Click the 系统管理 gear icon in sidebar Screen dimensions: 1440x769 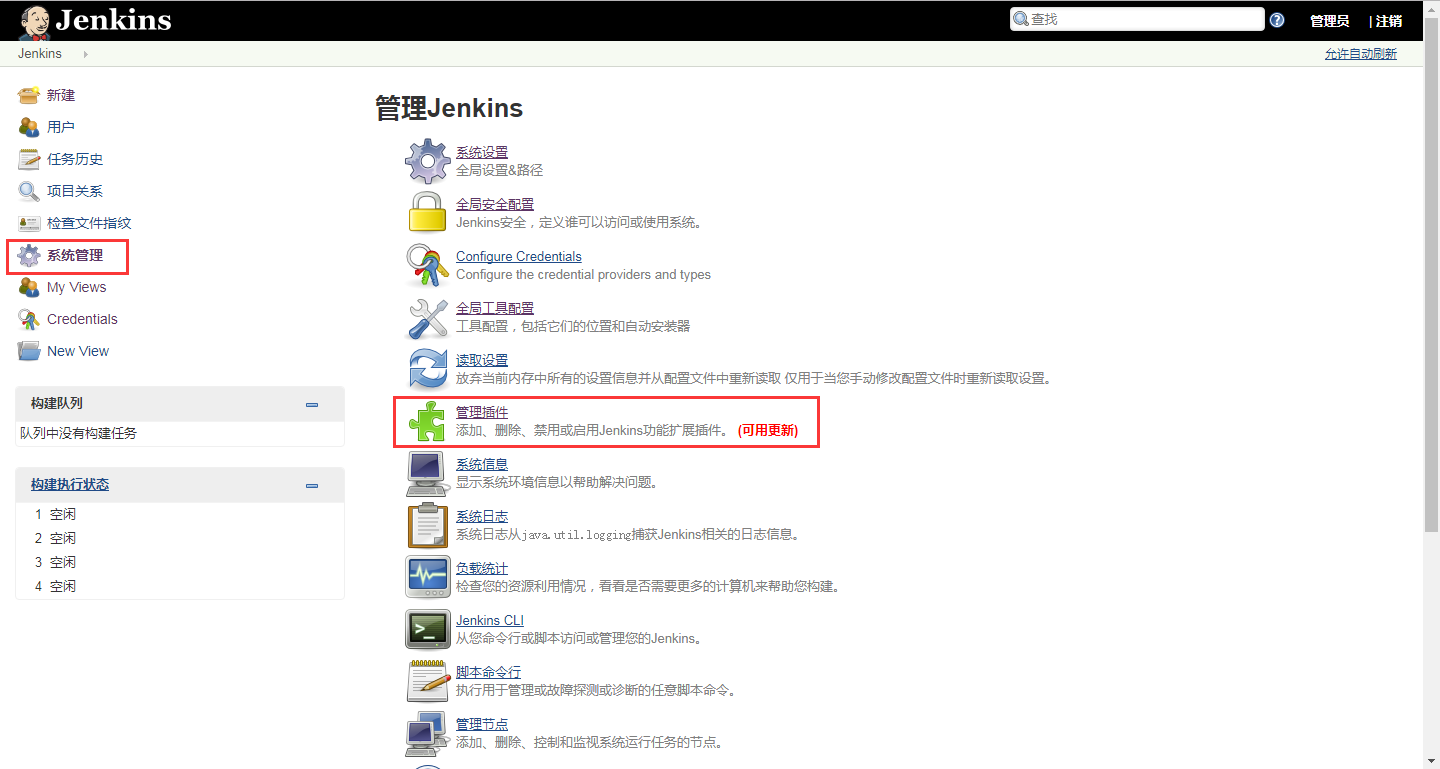[29, 255]
